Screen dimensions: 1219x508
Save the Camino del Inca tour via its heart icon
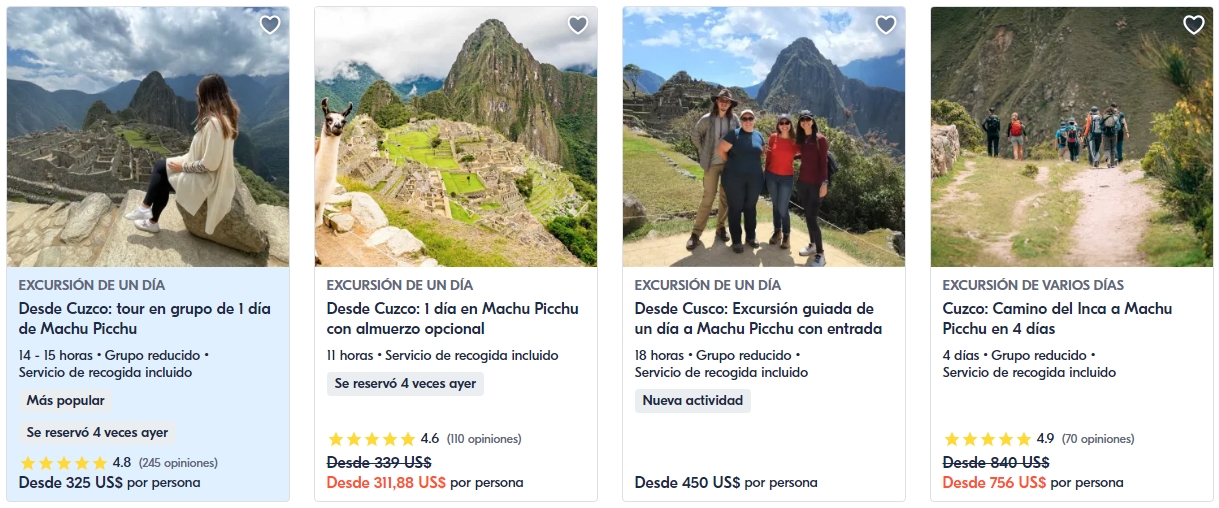click(x=1194, y=25)
